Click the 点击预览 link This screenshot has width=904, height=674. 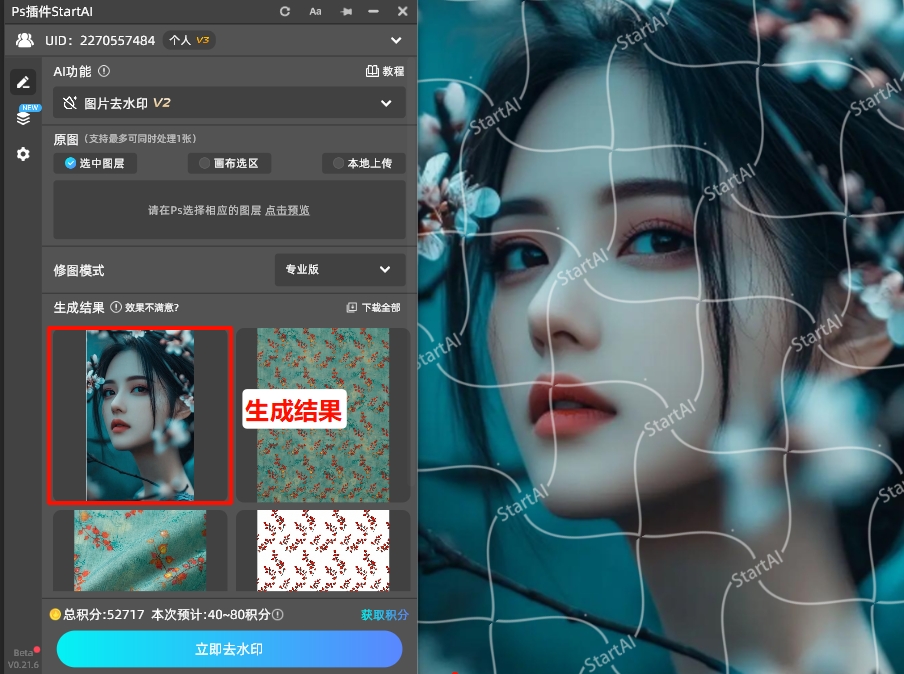point(287,210)
